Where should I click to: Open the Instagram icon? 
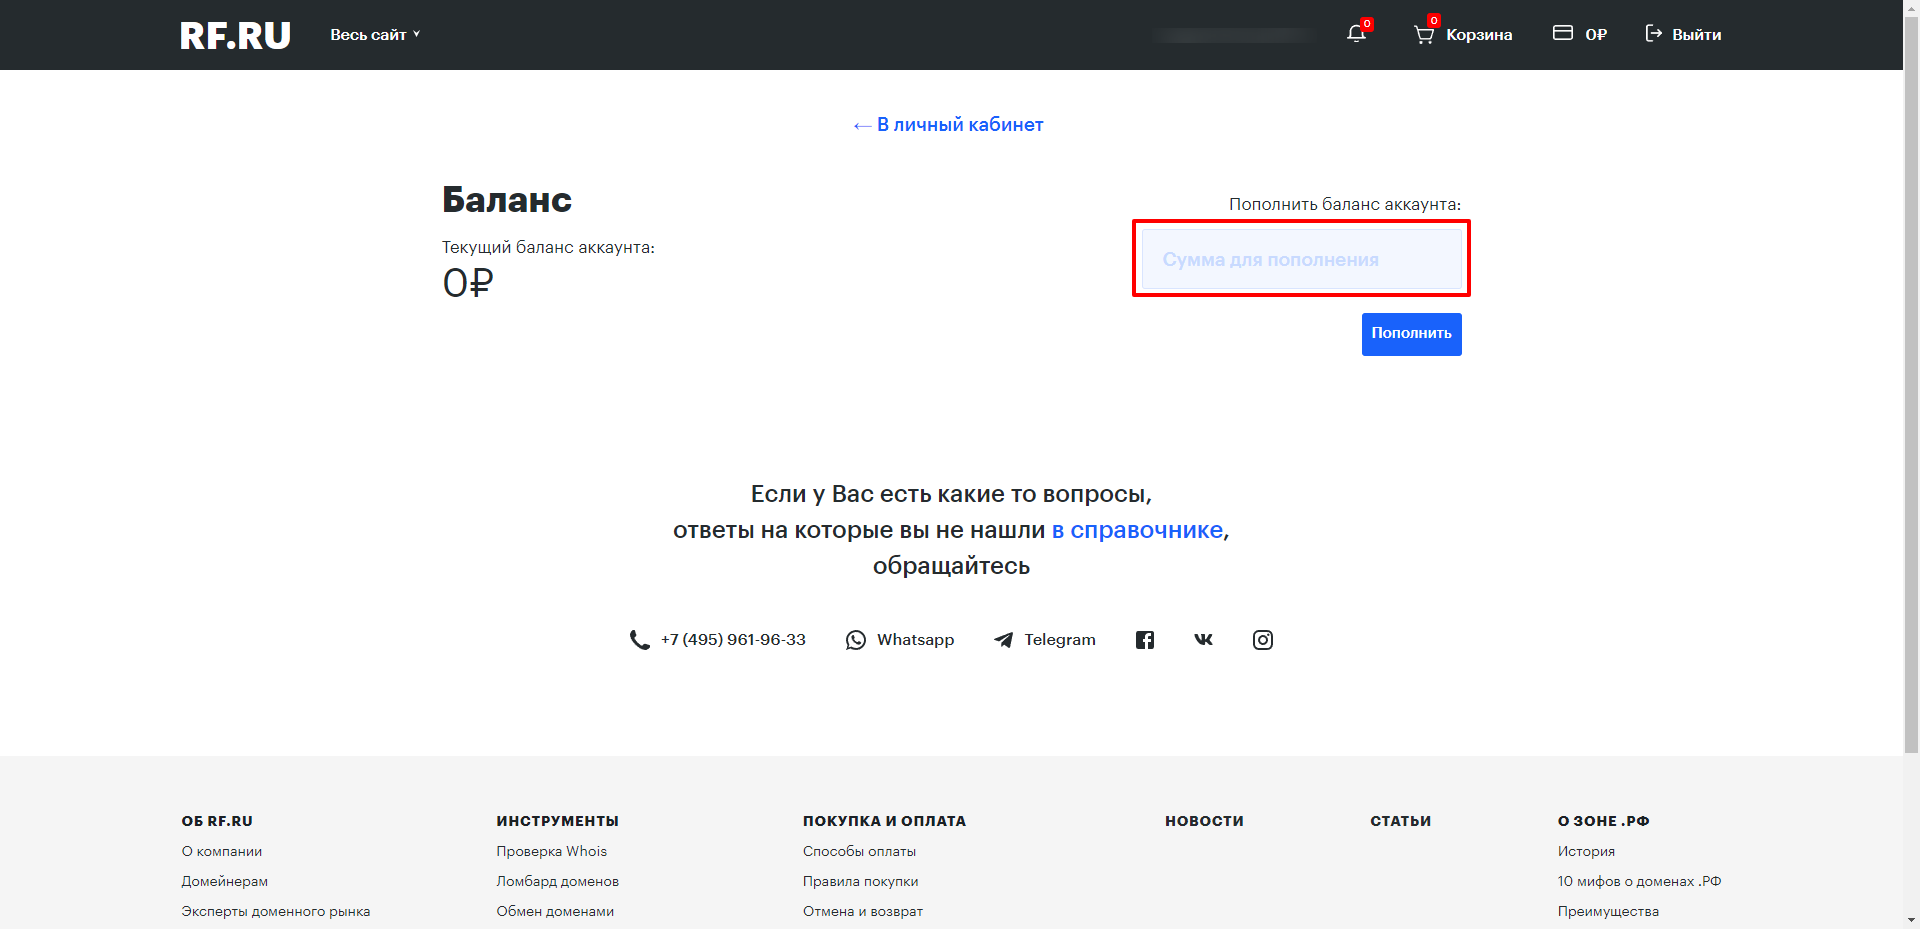[1262, 640]
